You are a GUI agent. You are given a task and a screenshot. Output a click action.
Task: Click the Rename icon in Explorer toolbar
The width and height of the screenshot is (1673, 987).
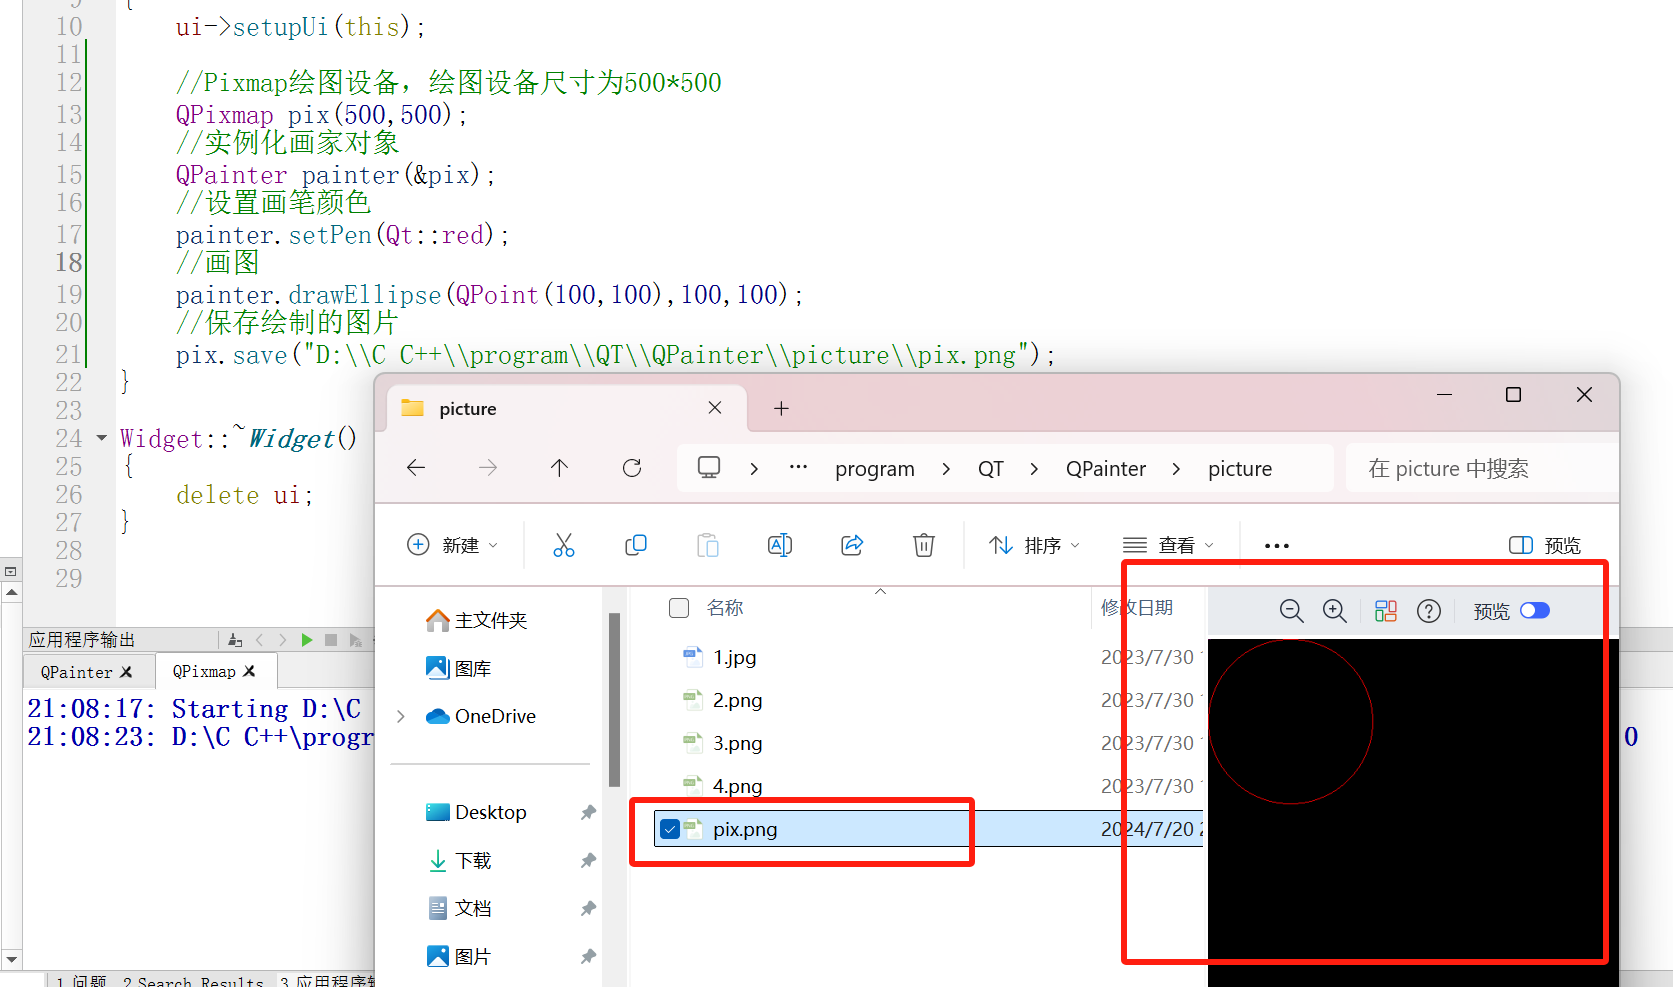pyautogui.click(x=780, y=545)
